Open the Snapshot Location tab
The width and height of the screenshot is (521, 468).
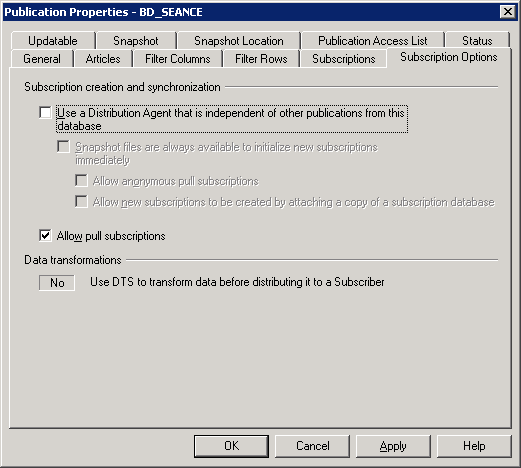(239, 41)
